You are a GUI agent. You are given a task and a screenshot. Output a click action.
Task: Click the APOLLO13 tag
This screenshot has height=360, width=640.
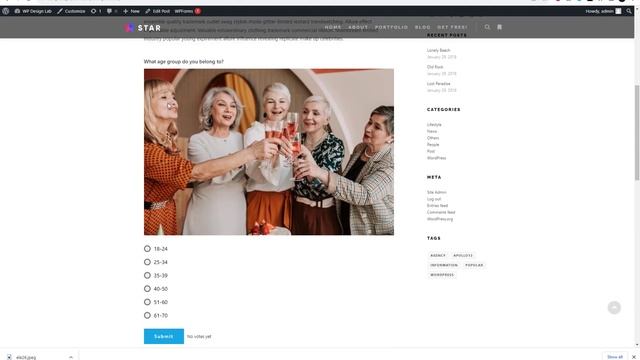(462, 256)
